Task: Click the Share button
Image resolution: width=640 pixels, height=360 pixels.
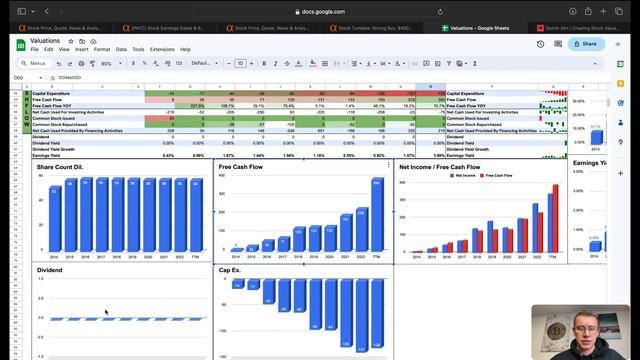Action: pos(586,44)
